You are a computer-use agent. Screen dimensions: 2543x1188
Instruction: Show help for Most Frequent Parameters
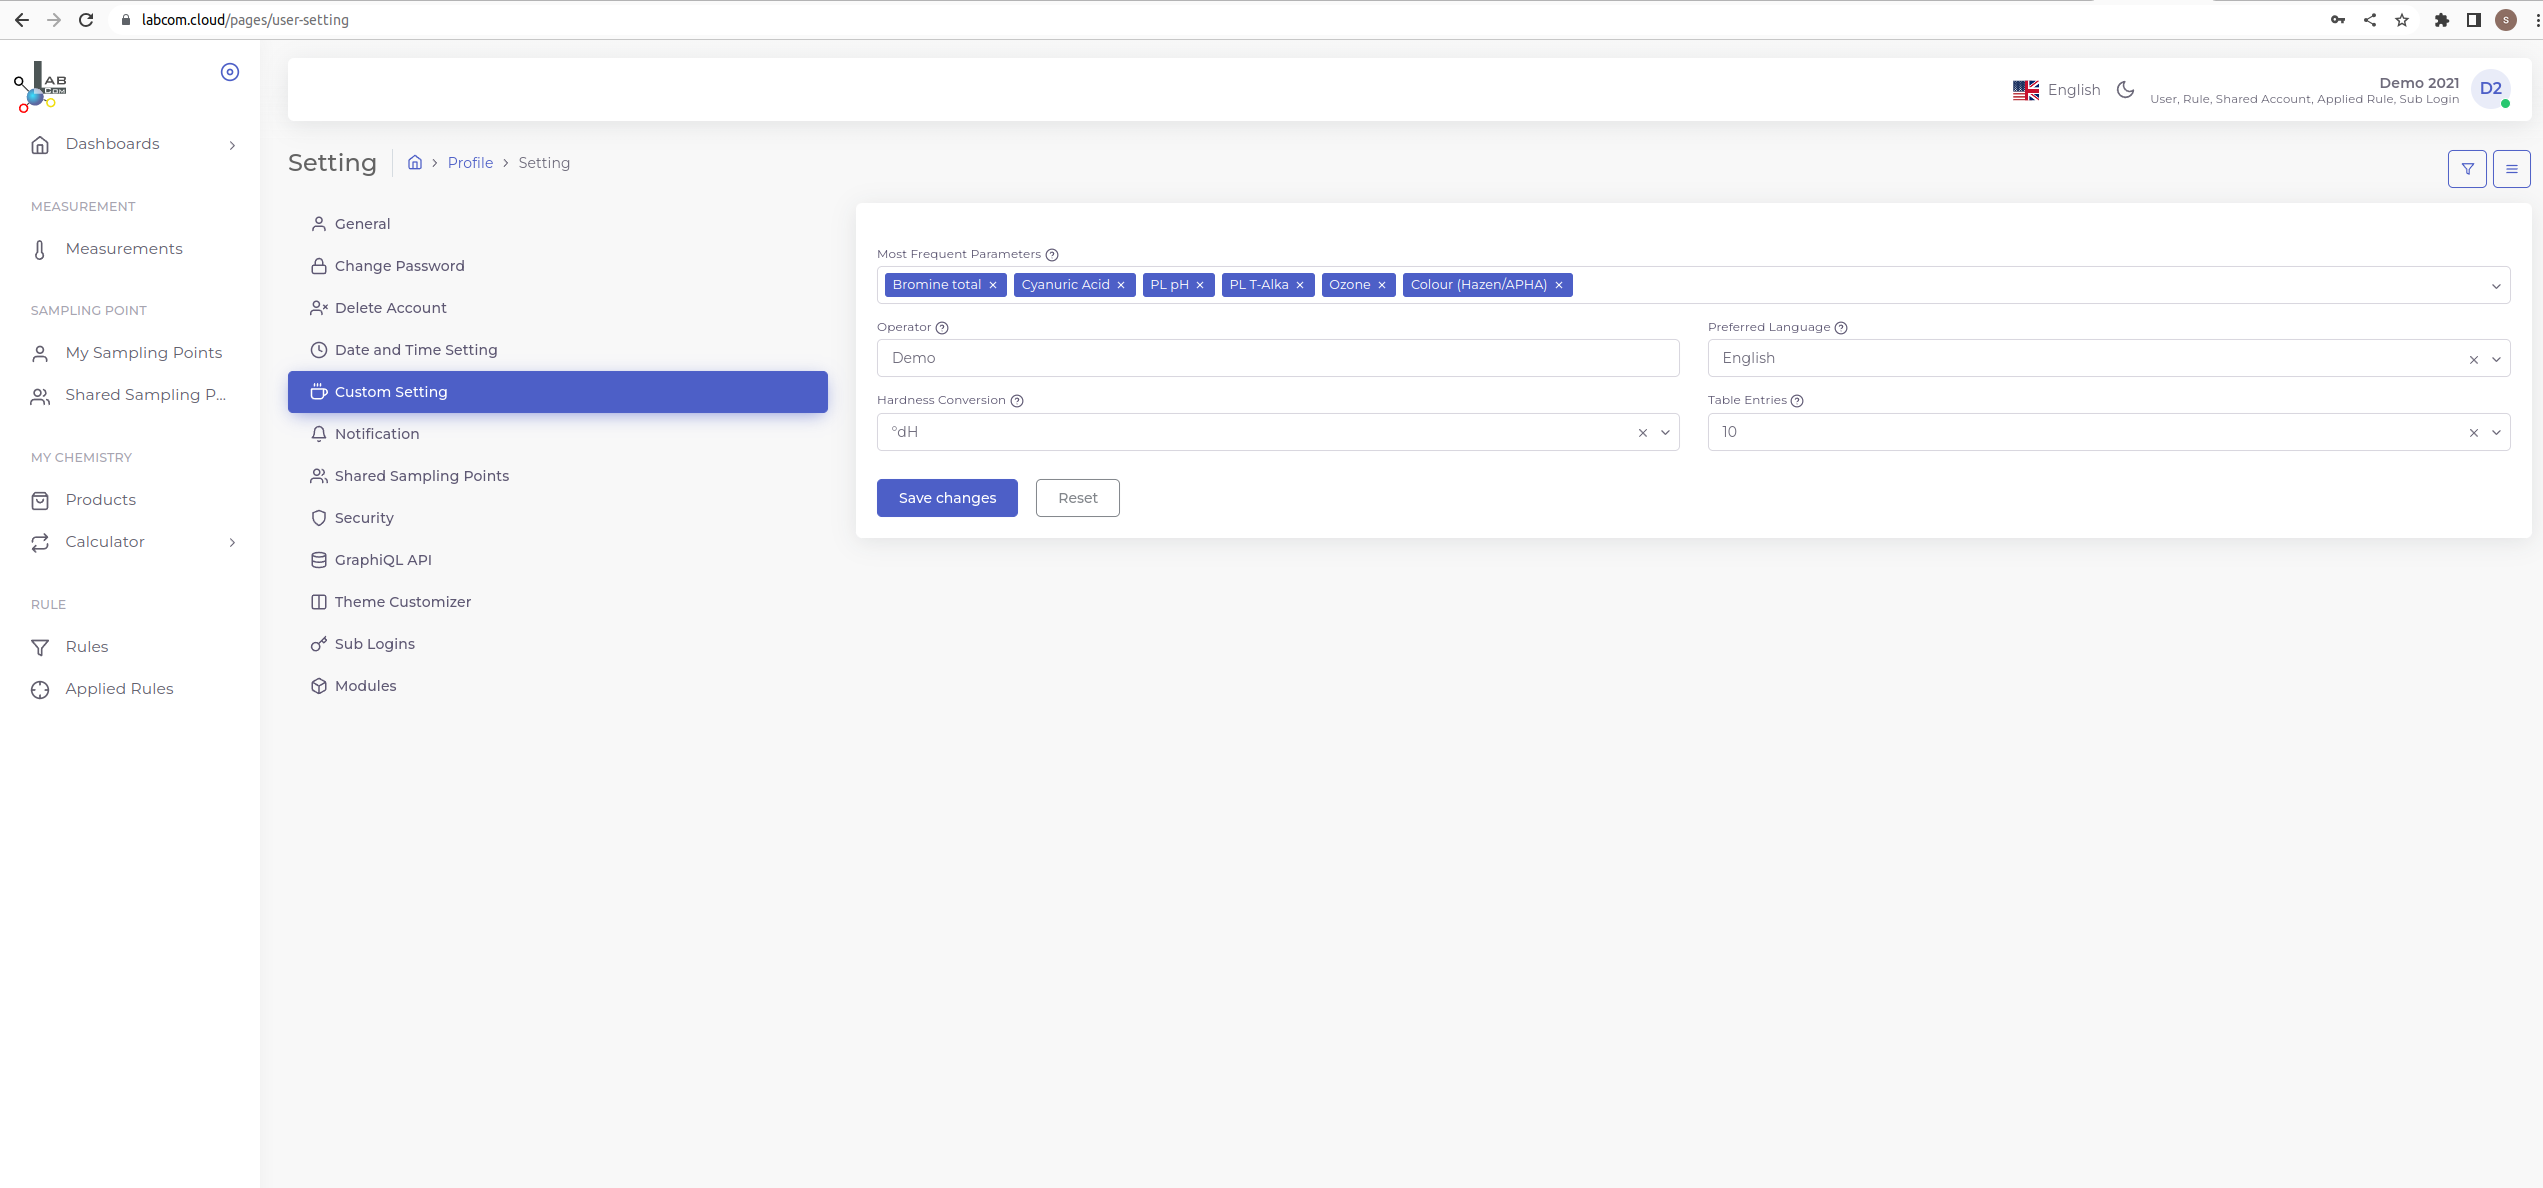coord(1052,255)
